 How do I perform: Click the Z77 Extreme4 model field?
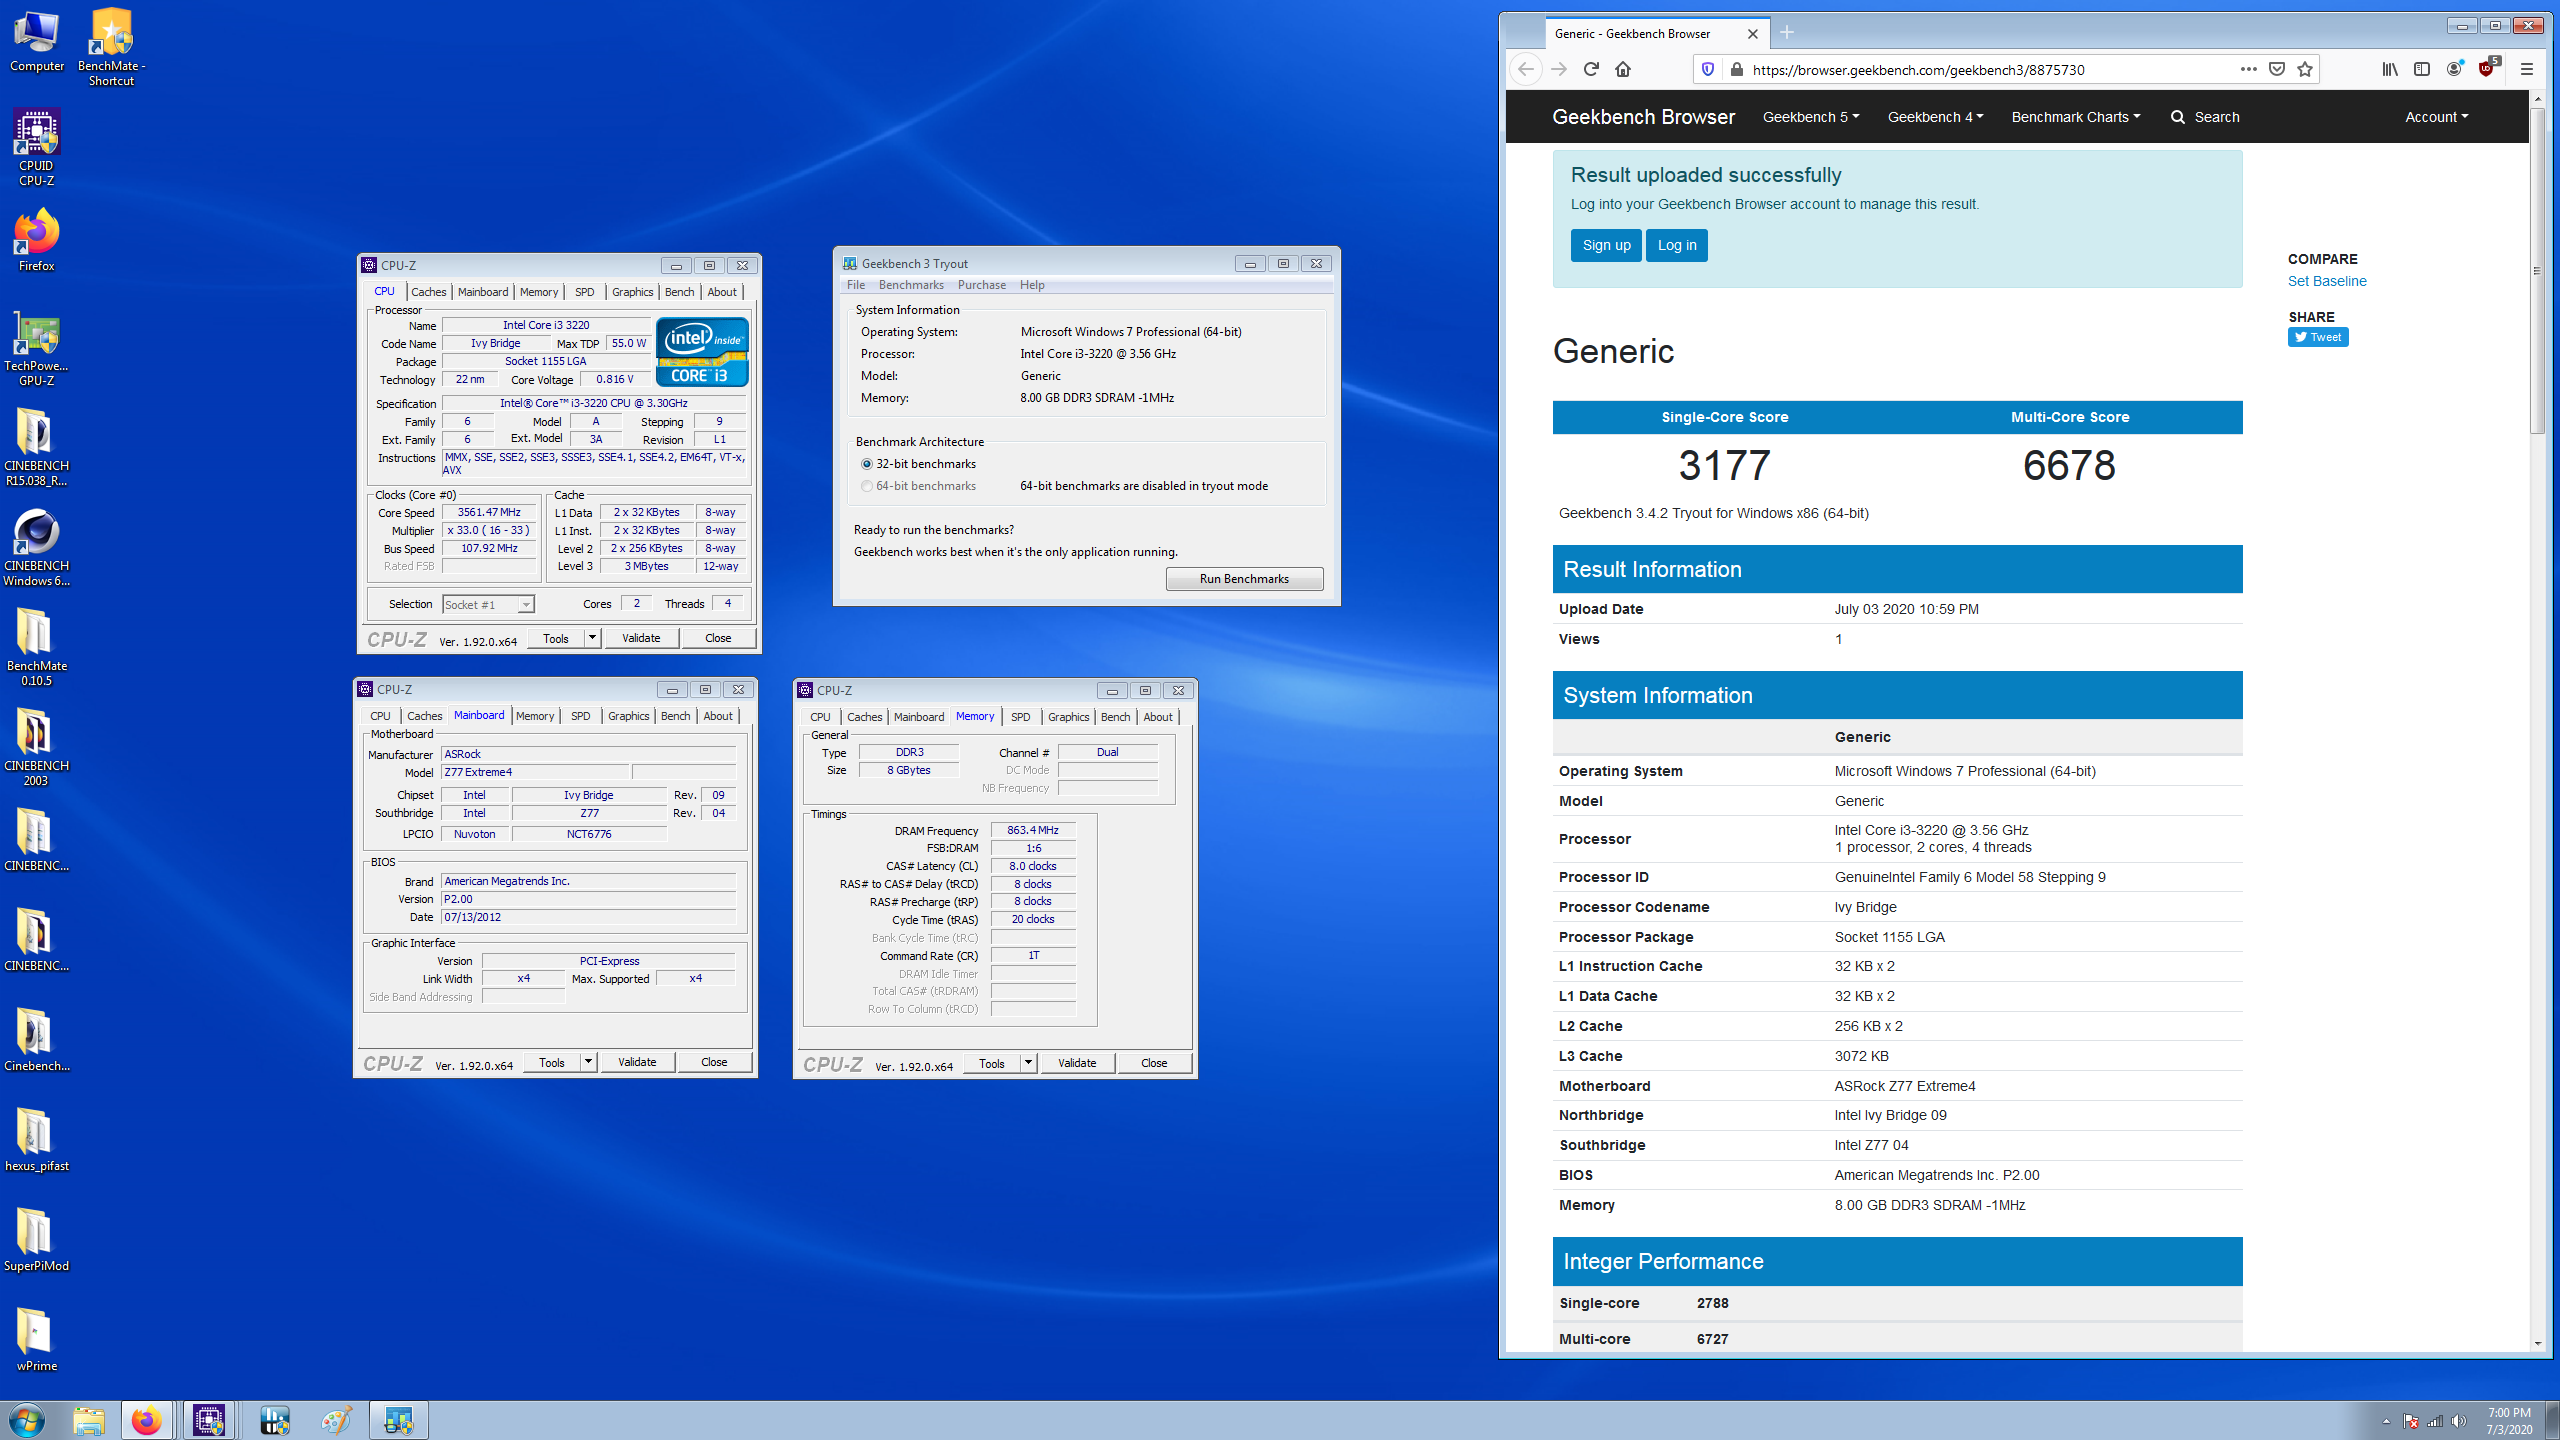[535, 772]
